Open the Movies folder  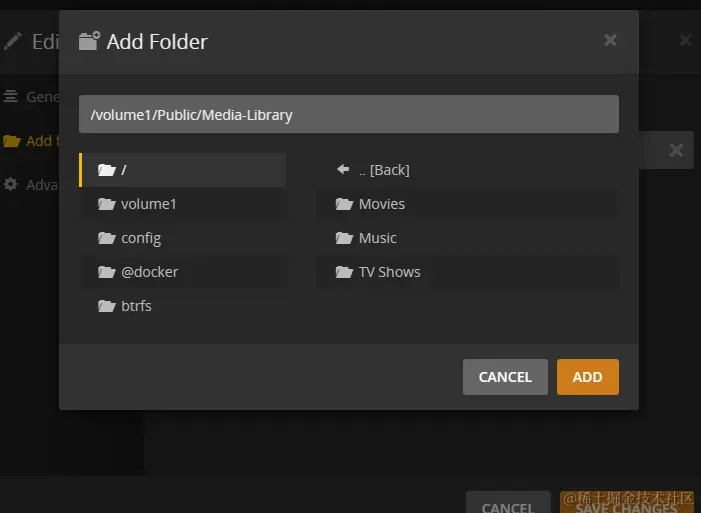[468, 204]
